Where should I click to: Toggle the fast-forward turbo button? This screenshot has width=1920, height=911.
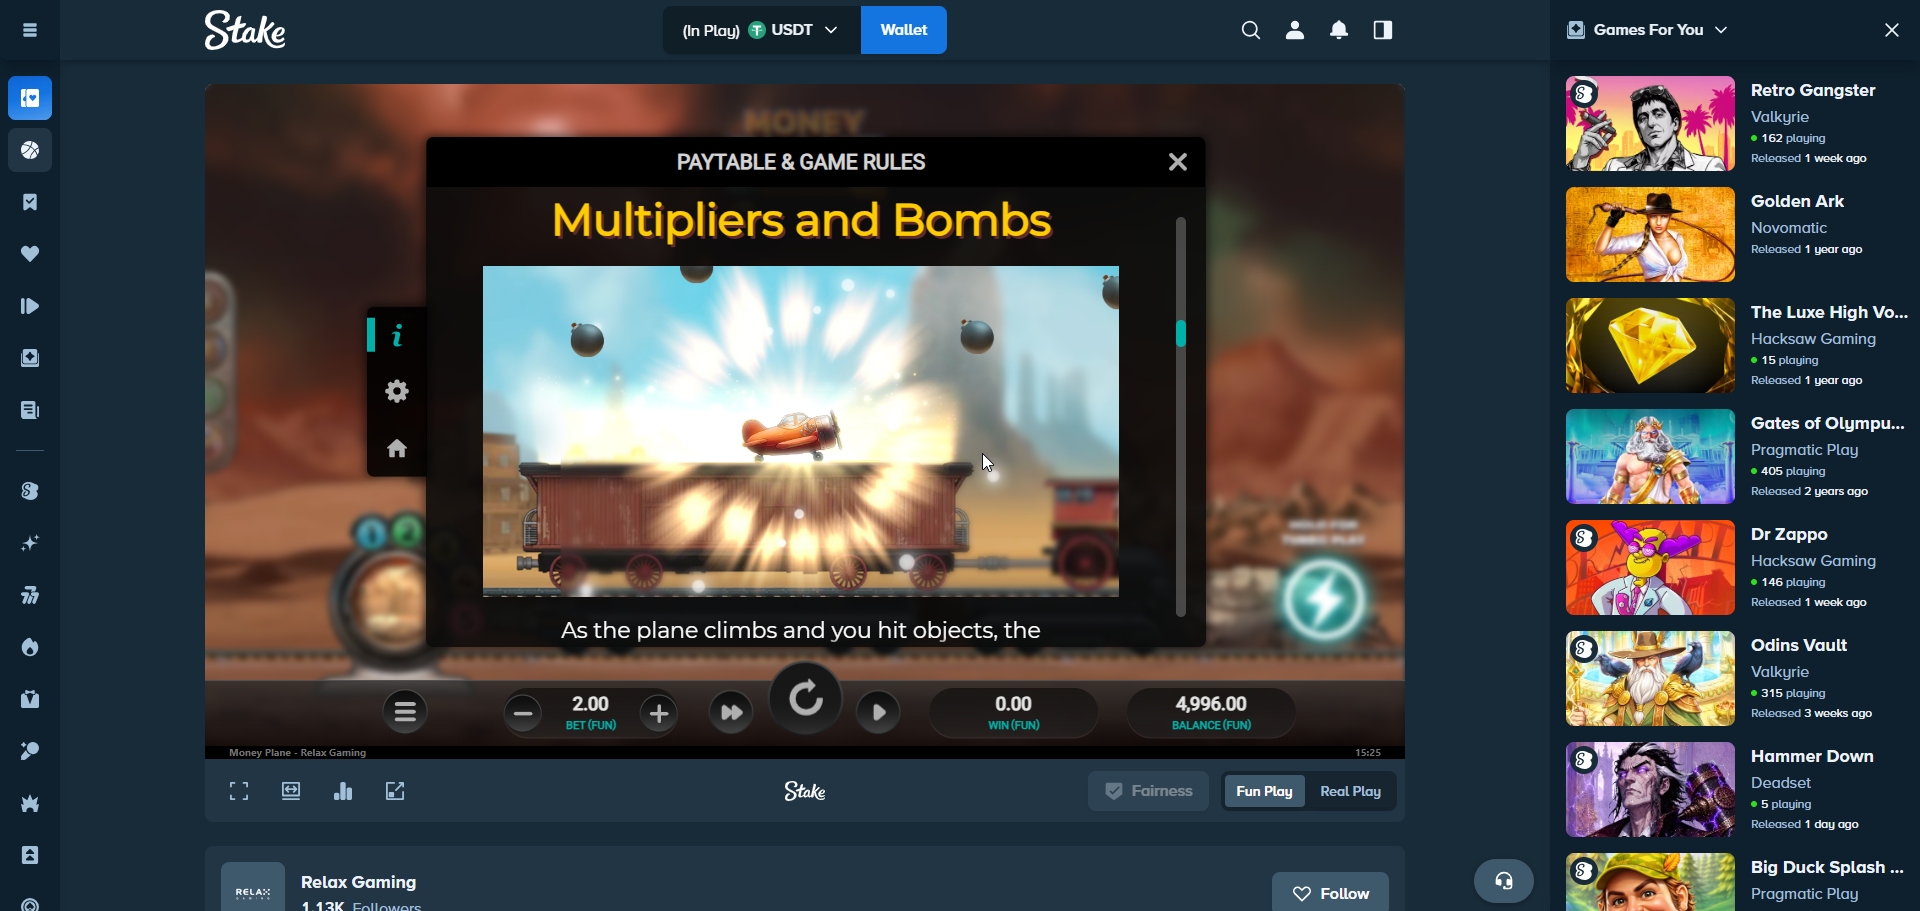[x=731, y=712]
